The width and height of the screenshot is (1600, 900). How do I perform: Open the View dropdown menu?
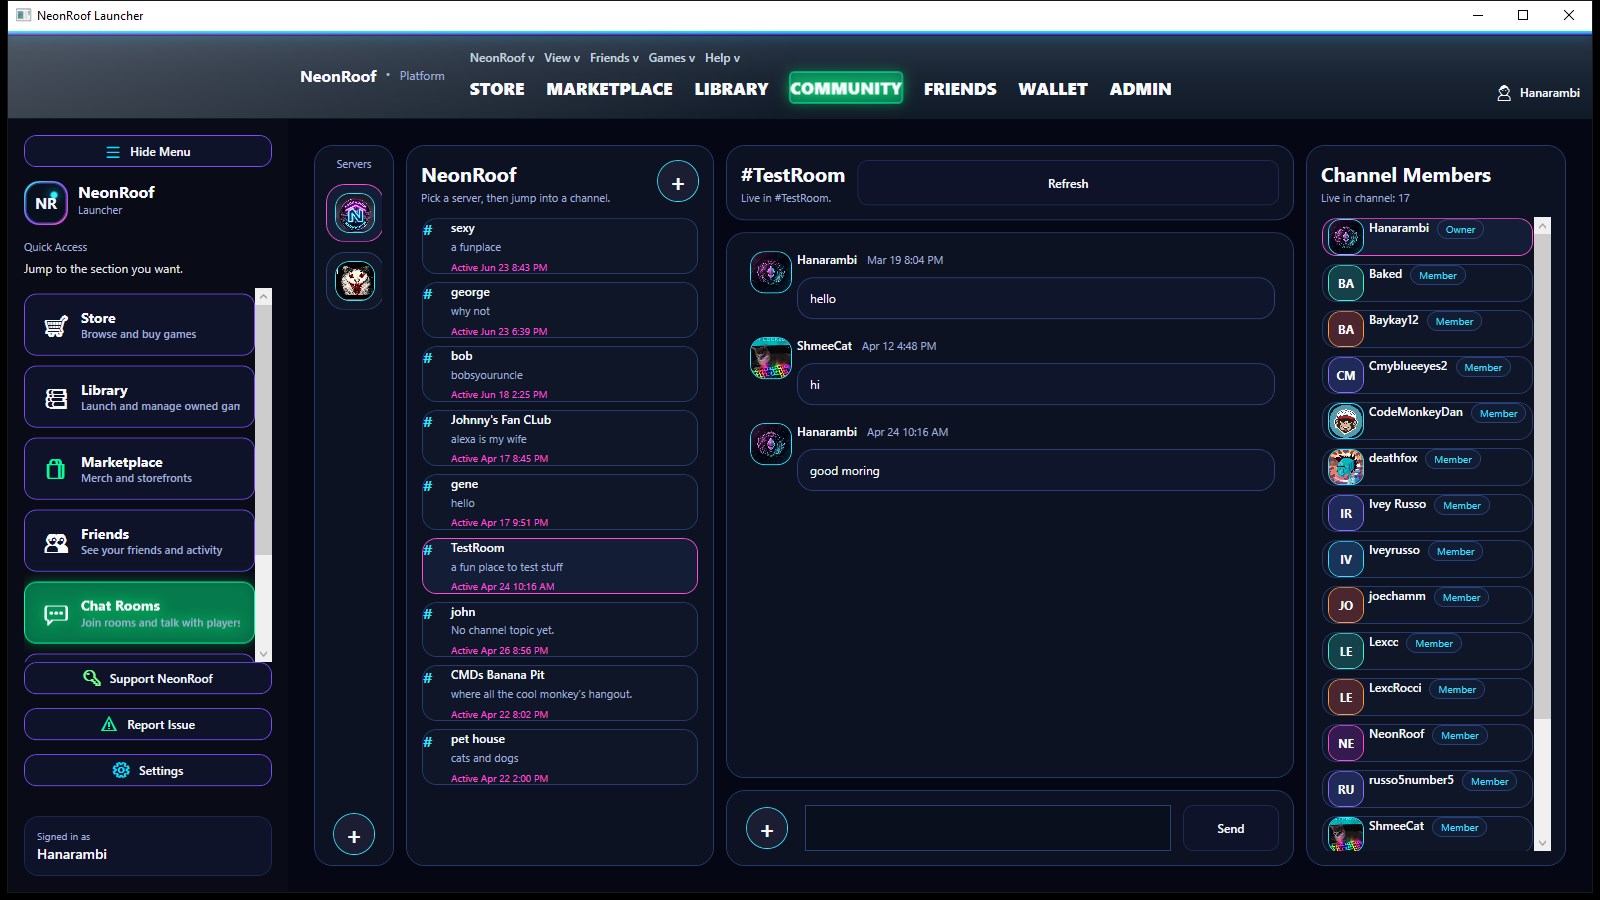562,58
